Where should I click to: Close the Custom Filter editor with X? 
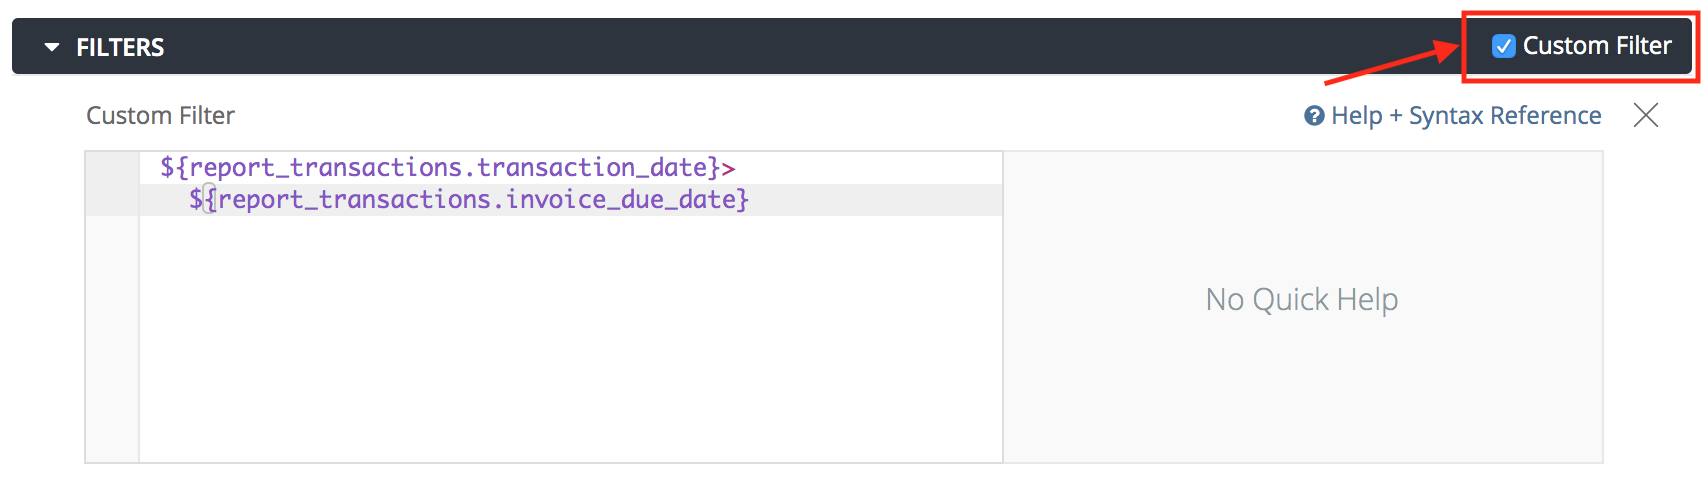pos(1645,115)
